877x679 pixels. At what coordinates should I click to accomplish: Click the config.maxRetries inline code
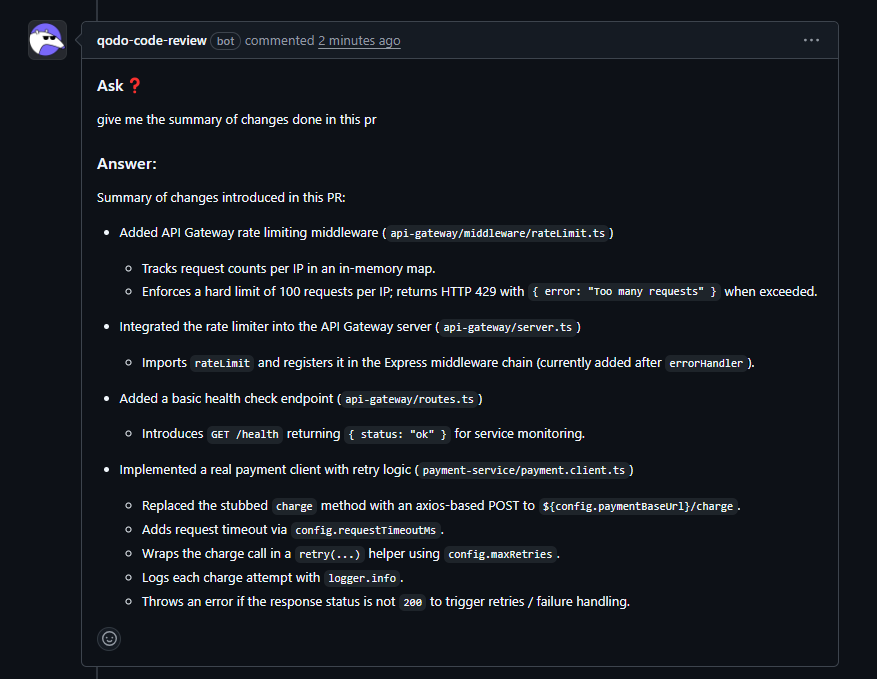click(500, 554)
